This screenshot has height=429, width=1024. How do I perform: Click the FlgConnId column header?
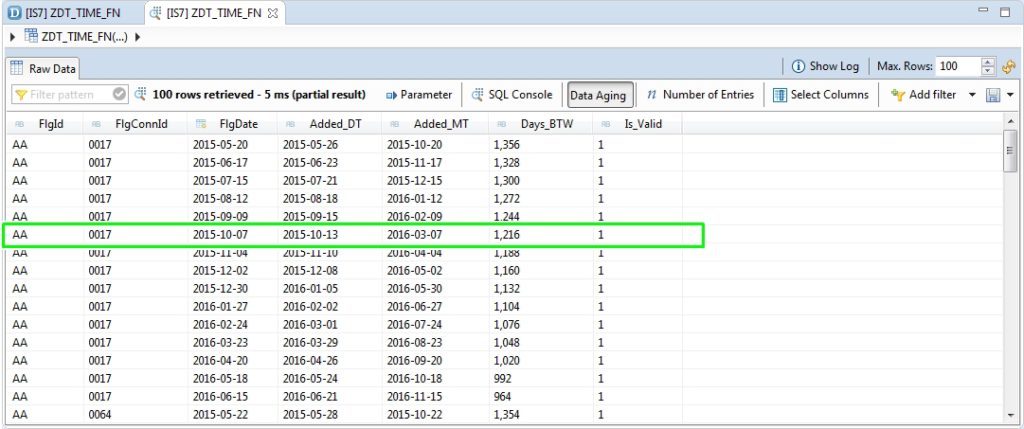tap(135, 124)
